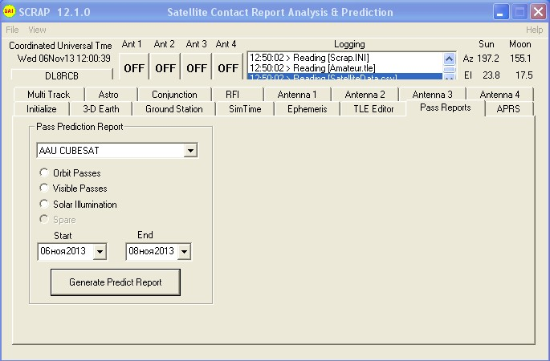Select the Pass Reports tab
The width and height of the screenshot is (550, 361).
coord(445,108)
